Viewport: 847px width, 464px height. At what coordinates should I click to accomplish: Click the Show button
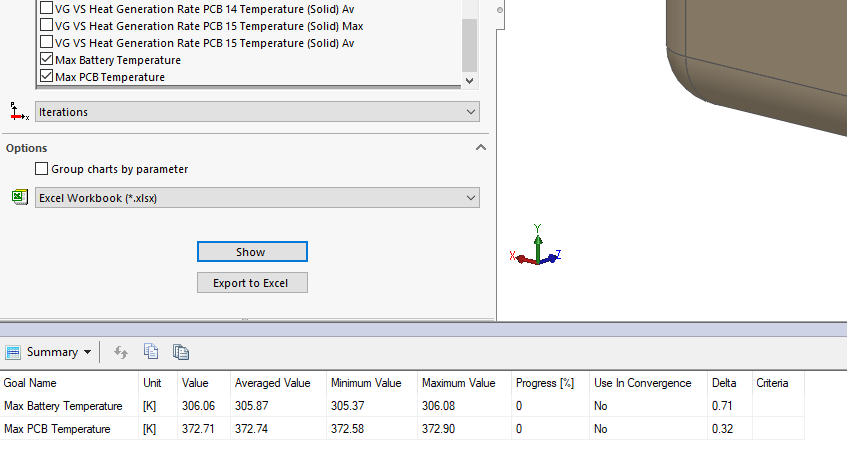coord(252,252)
